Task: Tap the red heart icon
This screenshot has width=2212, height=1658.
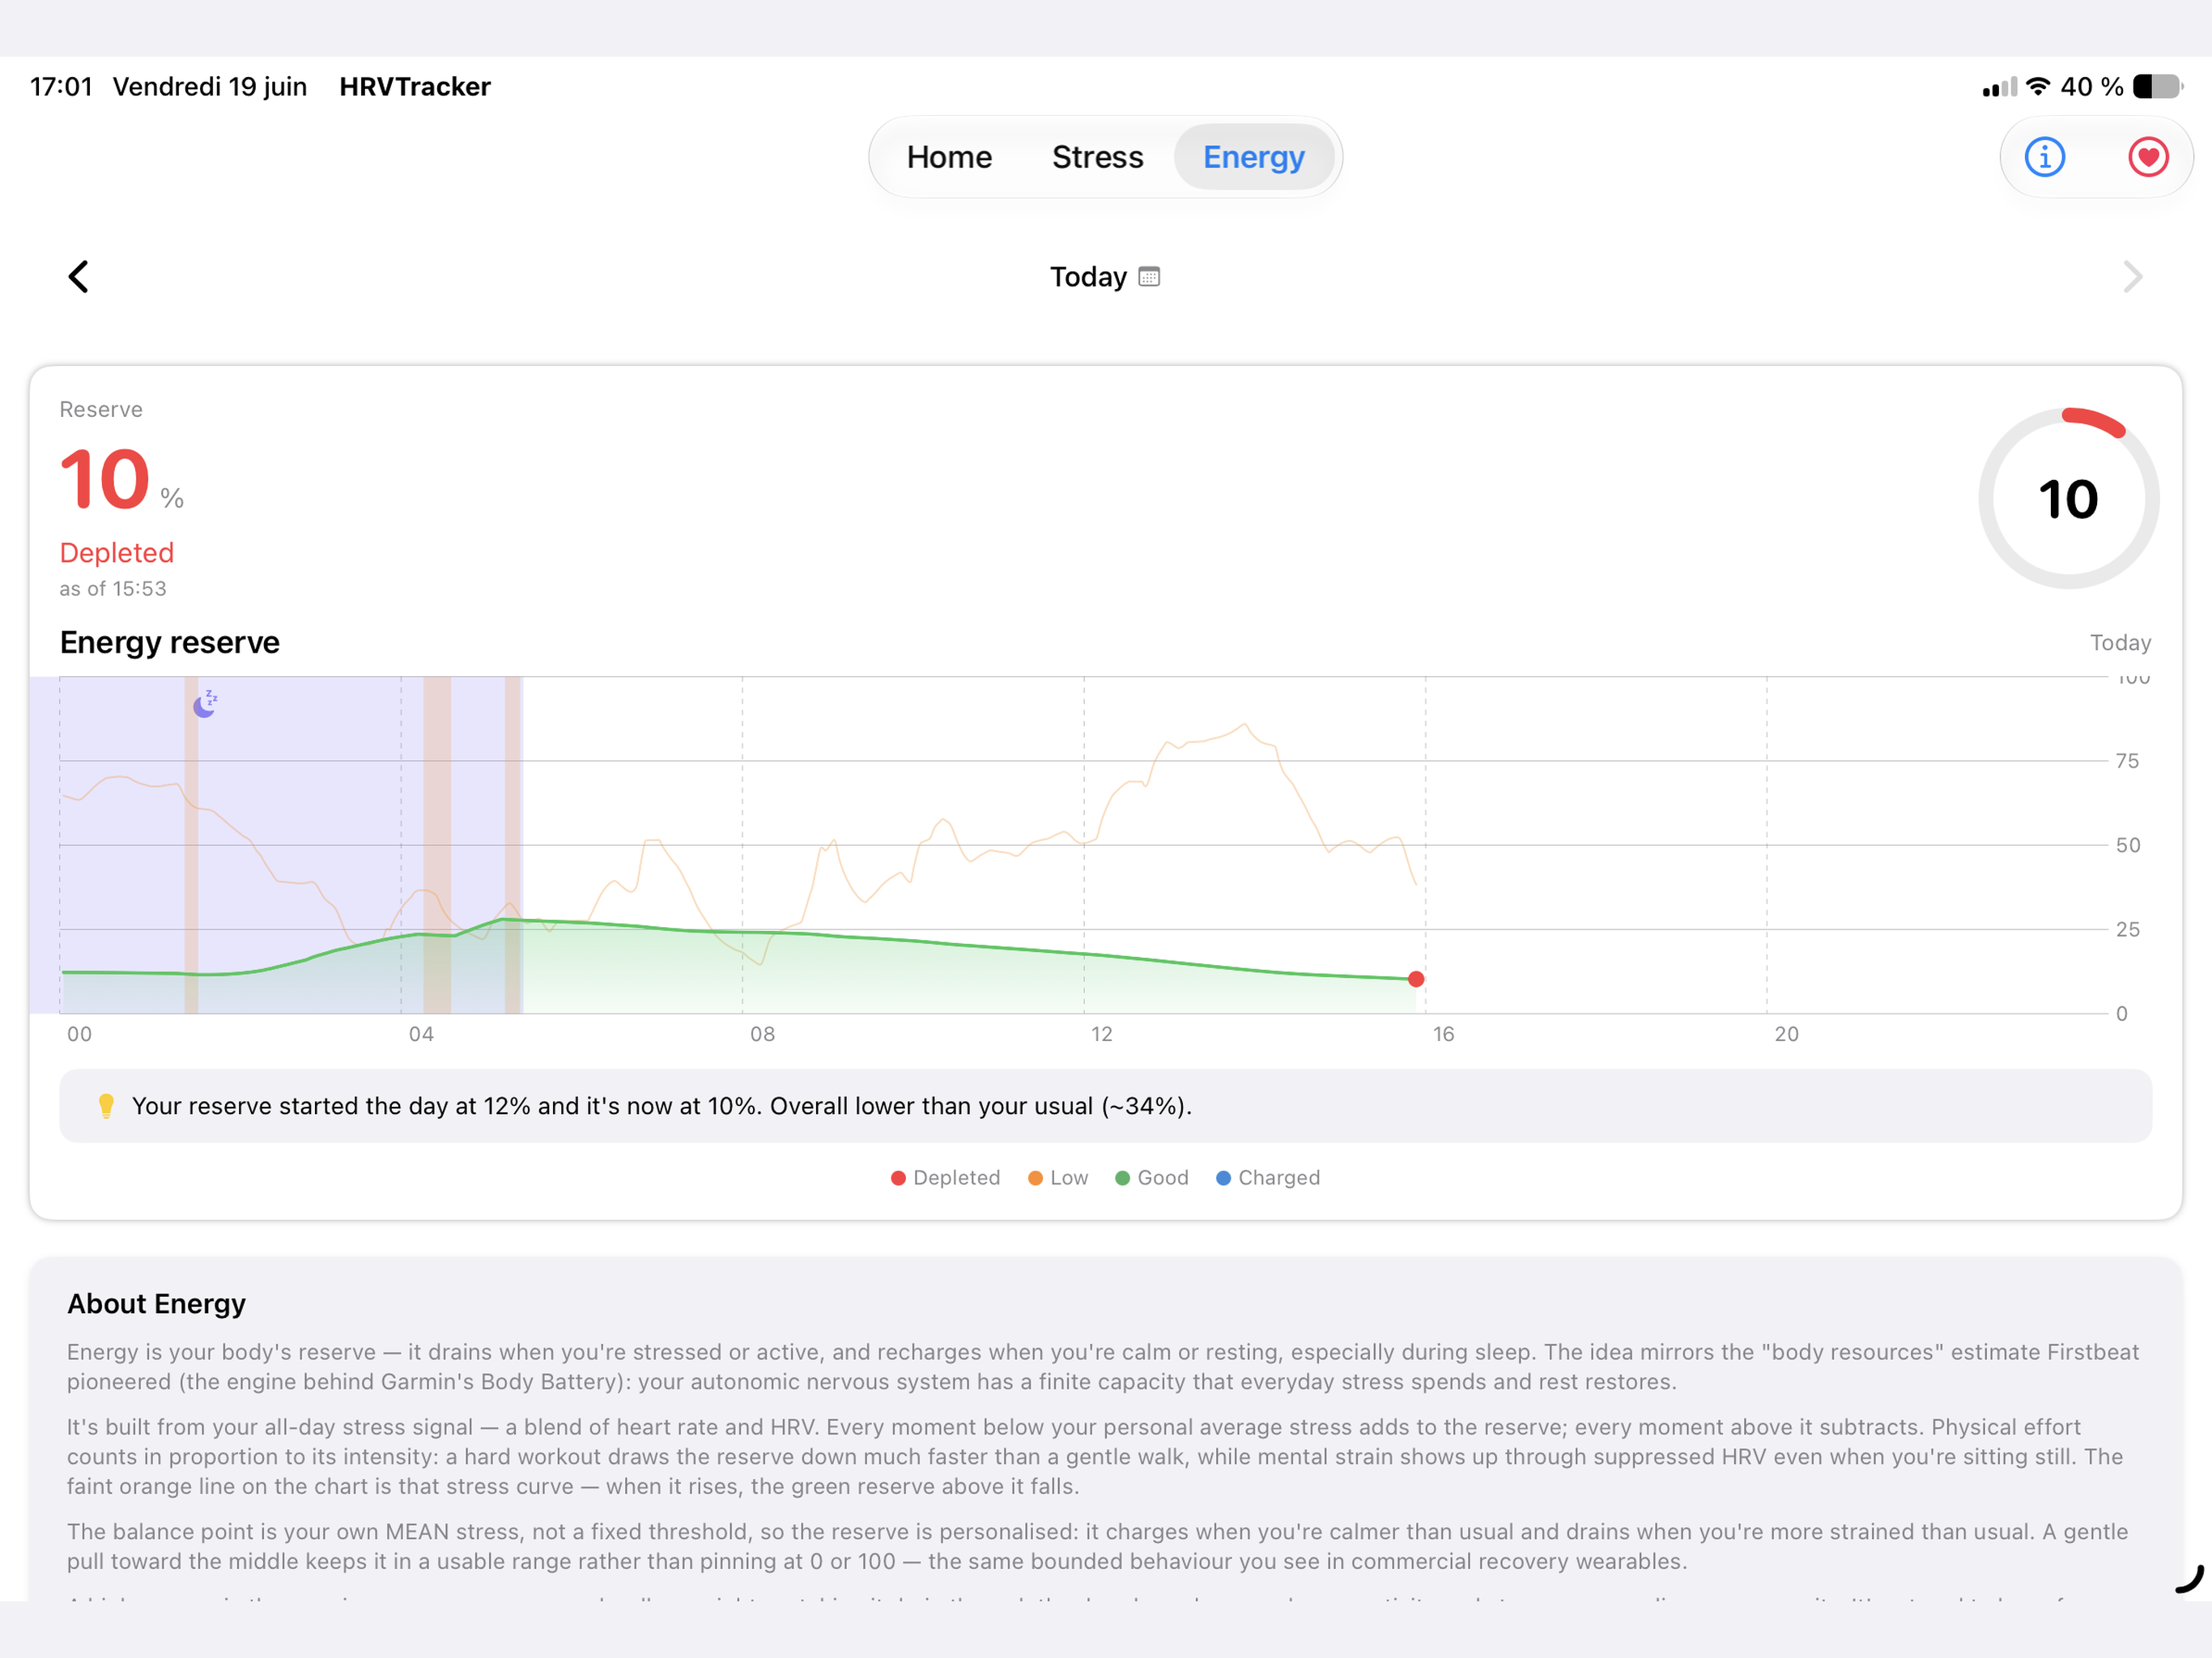Action: (x=2148, y=157)
